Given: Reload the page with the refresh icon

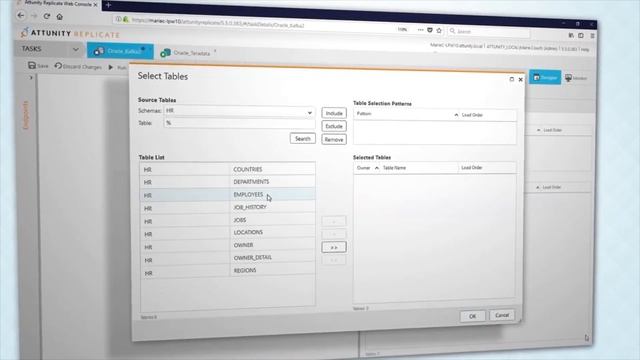Looking at the screenshot, I should [x=47, y=16].
